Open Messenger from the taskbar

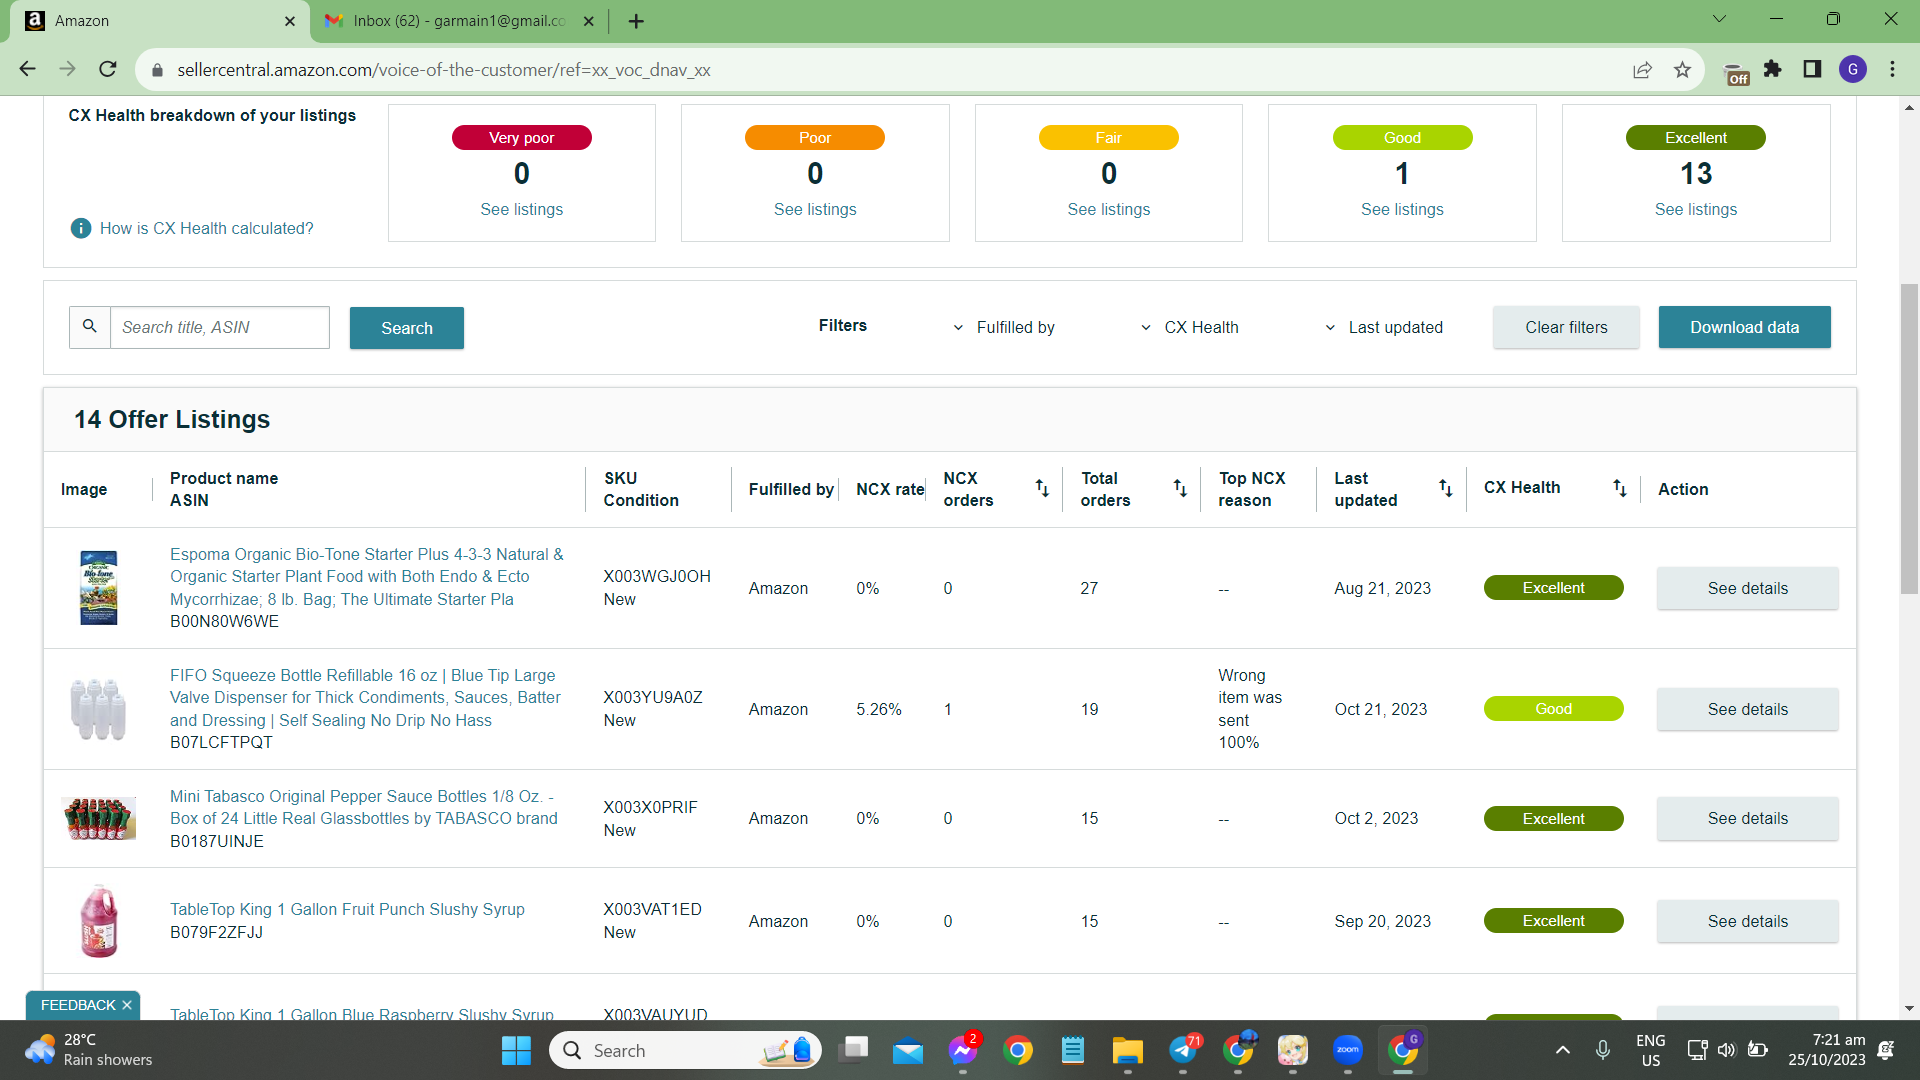963,1050
